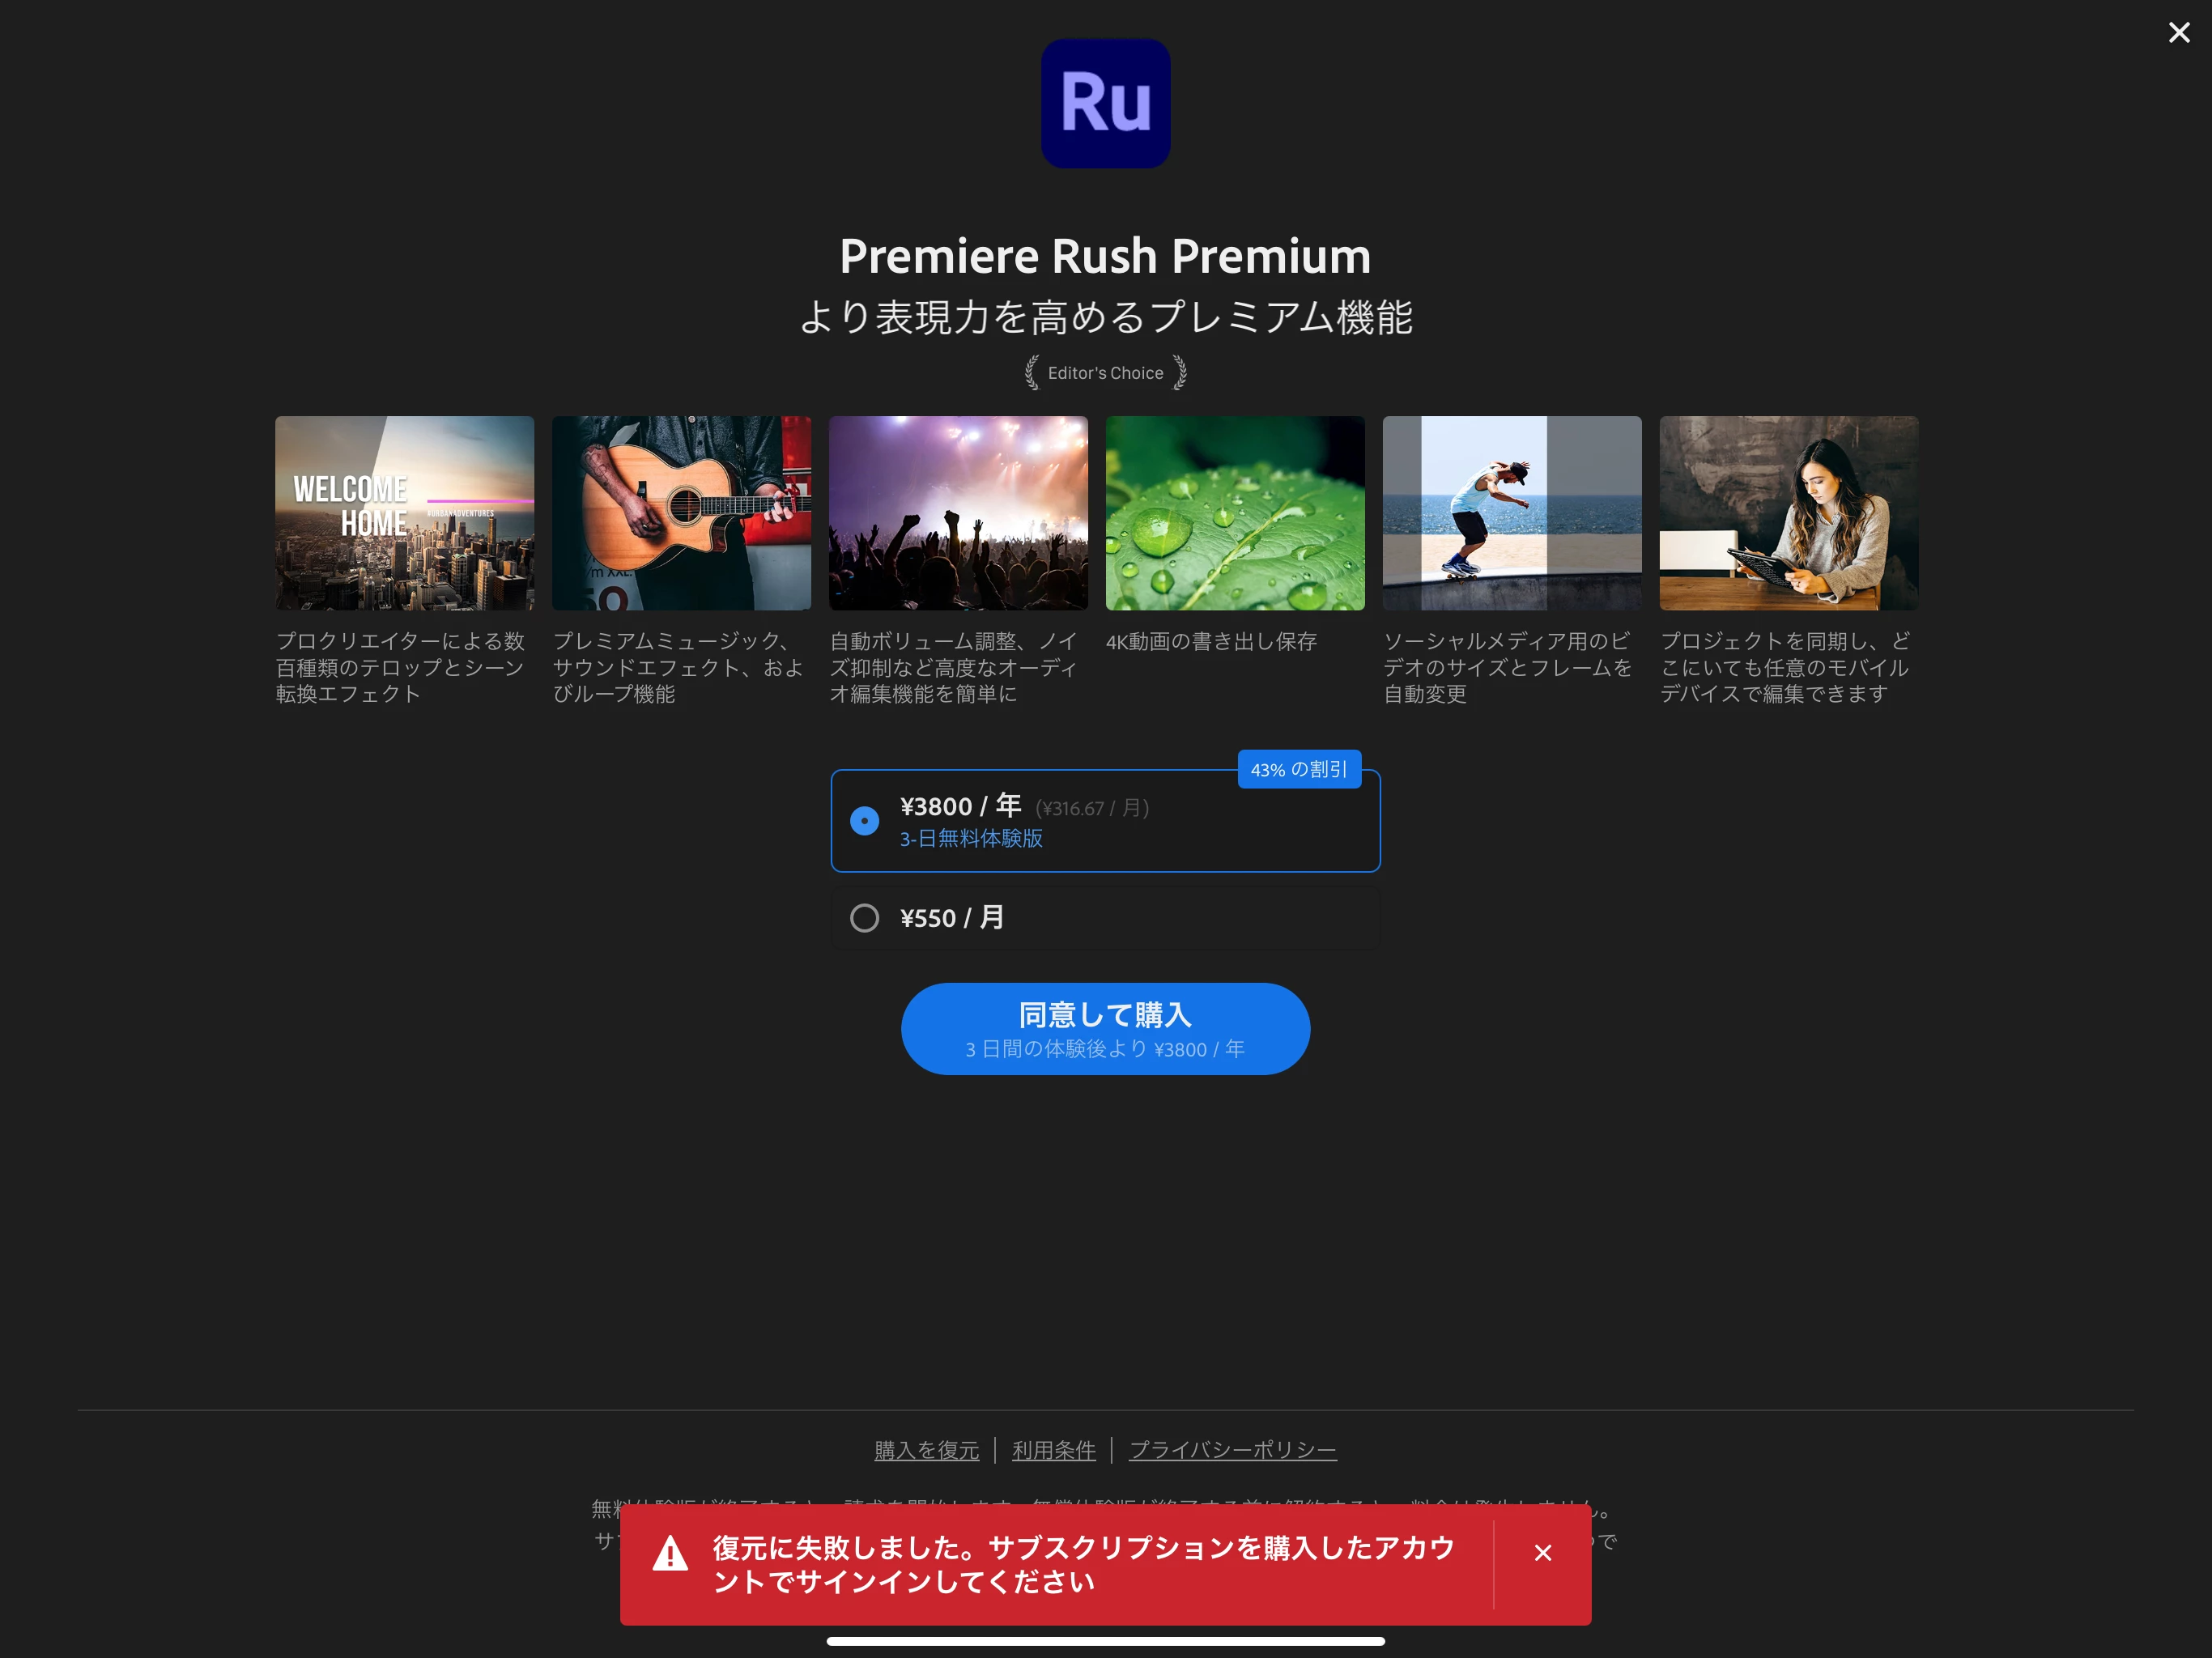Tap the concert crowd audio thumbnail
This screenshot has width=2212, height=1658.
pos(958,513)
